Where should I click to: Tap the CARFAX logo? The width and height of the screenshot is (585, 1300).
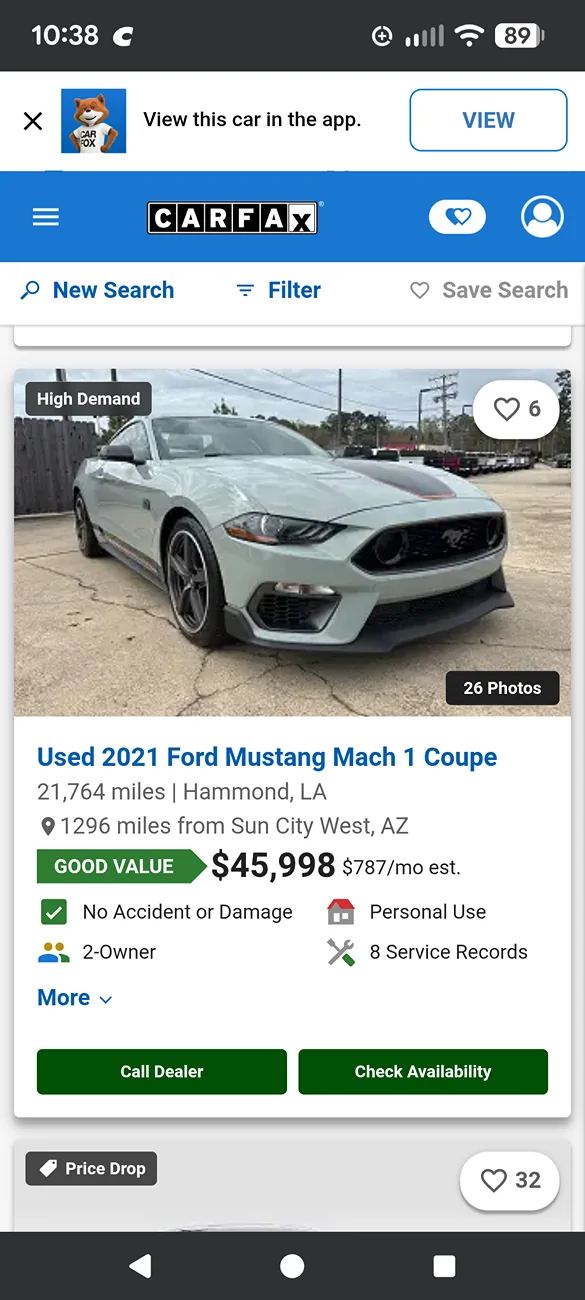(x=233, y=217)
